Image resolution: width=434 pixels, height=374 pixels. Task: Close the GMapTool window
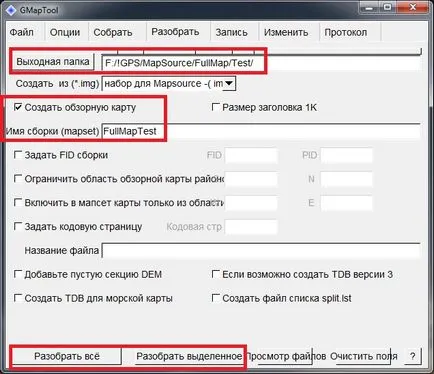click(413, 7)
